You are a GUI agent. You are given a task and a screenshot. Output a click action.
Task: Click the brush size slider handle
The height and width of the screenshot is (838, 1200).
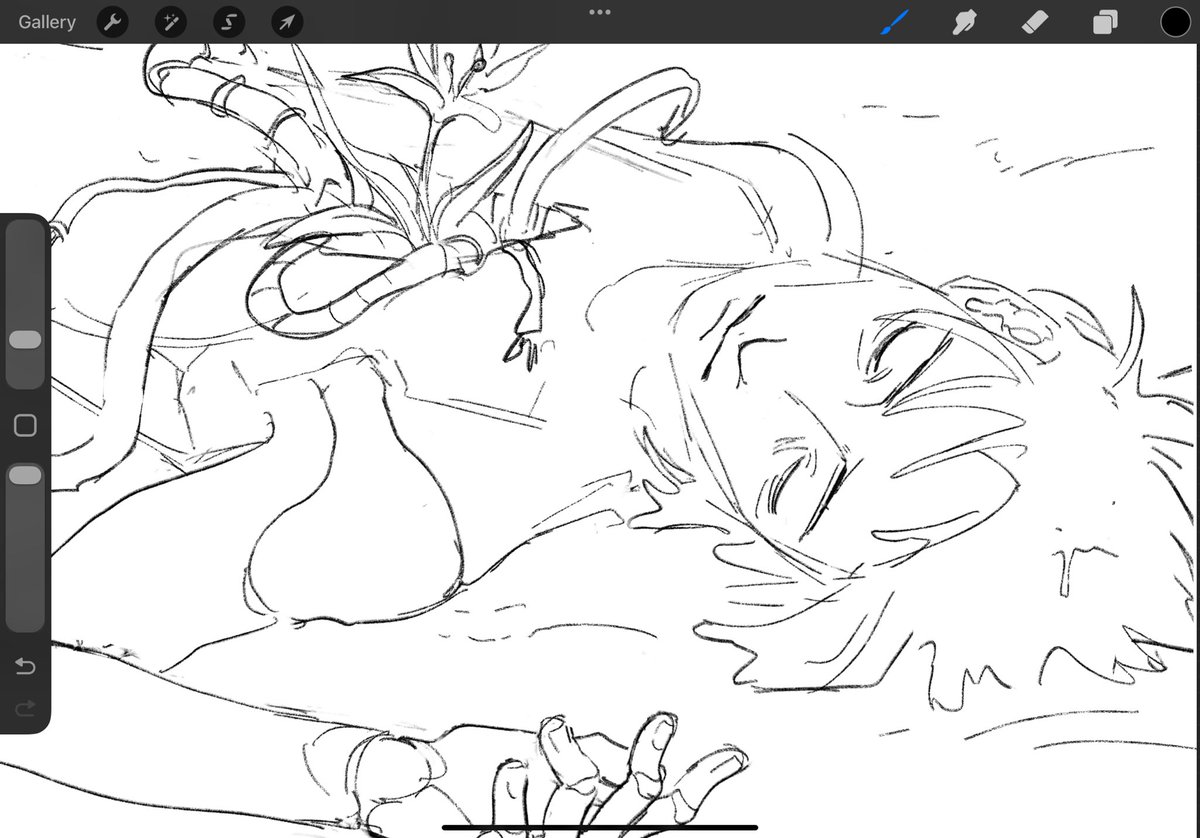coord(25,340)
